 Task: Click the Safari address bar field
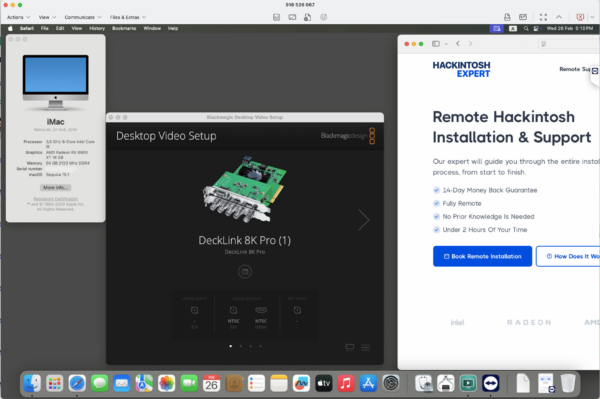coord(569,44)
